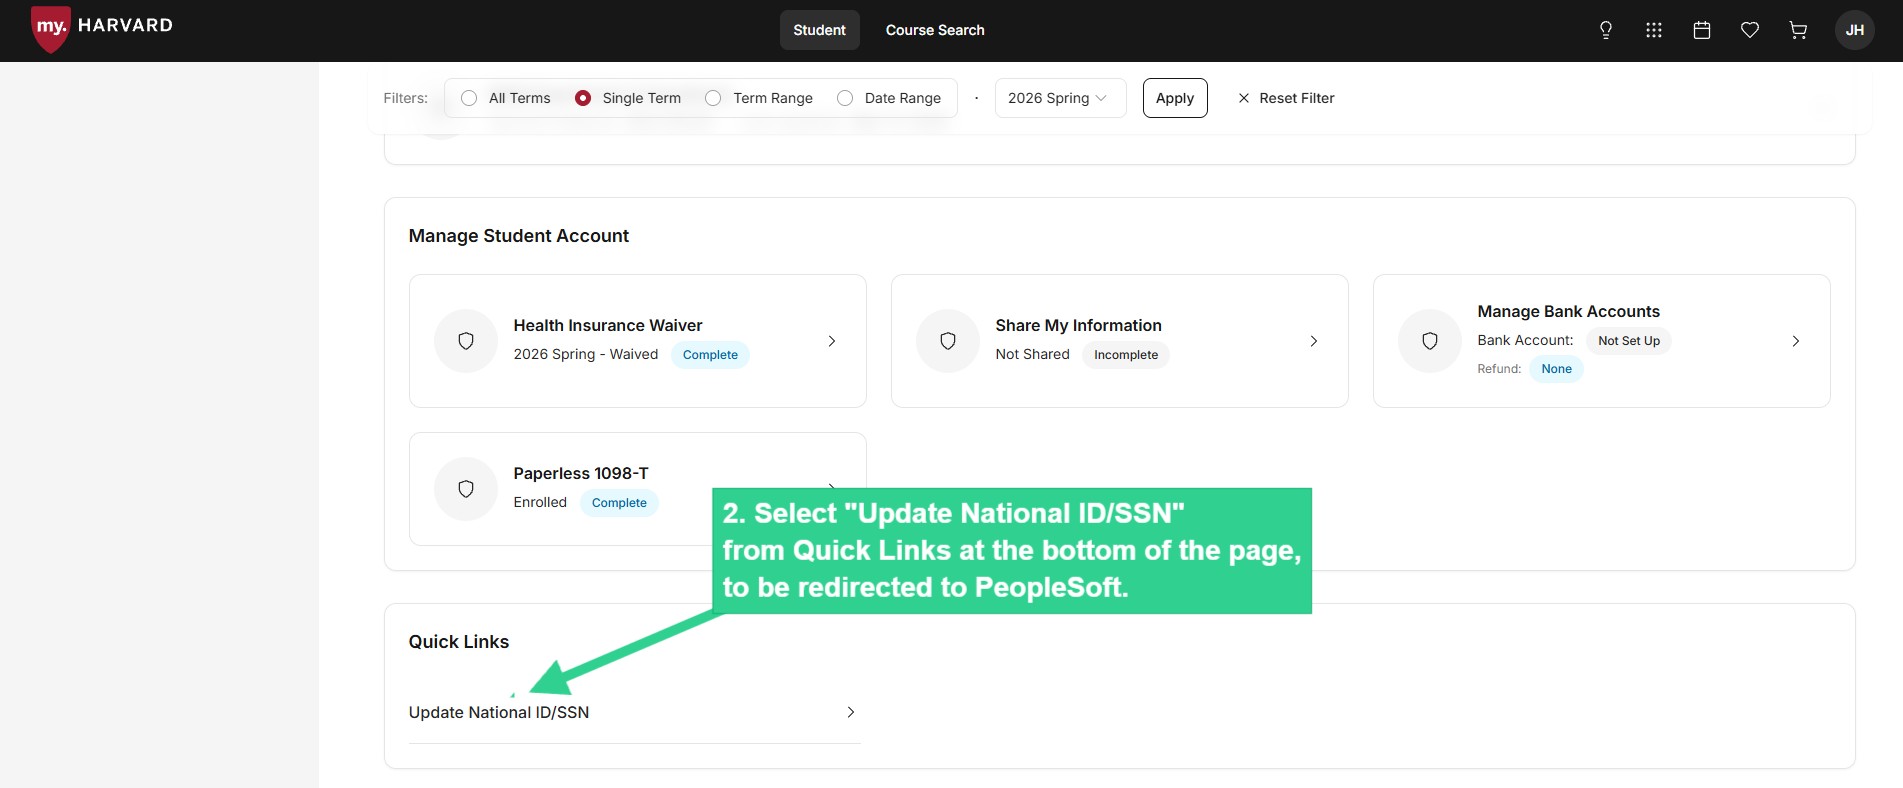Screen dimensions: 1903x788
Task: Open Update National ID/SSN quick link
Action: click(x=634, y=712)
